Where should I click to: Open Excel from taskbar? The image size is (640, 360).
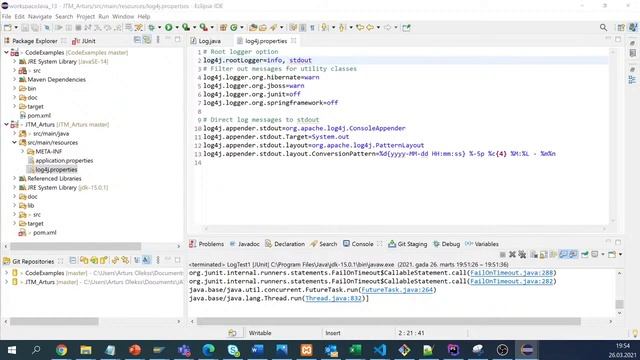(355, 350)
